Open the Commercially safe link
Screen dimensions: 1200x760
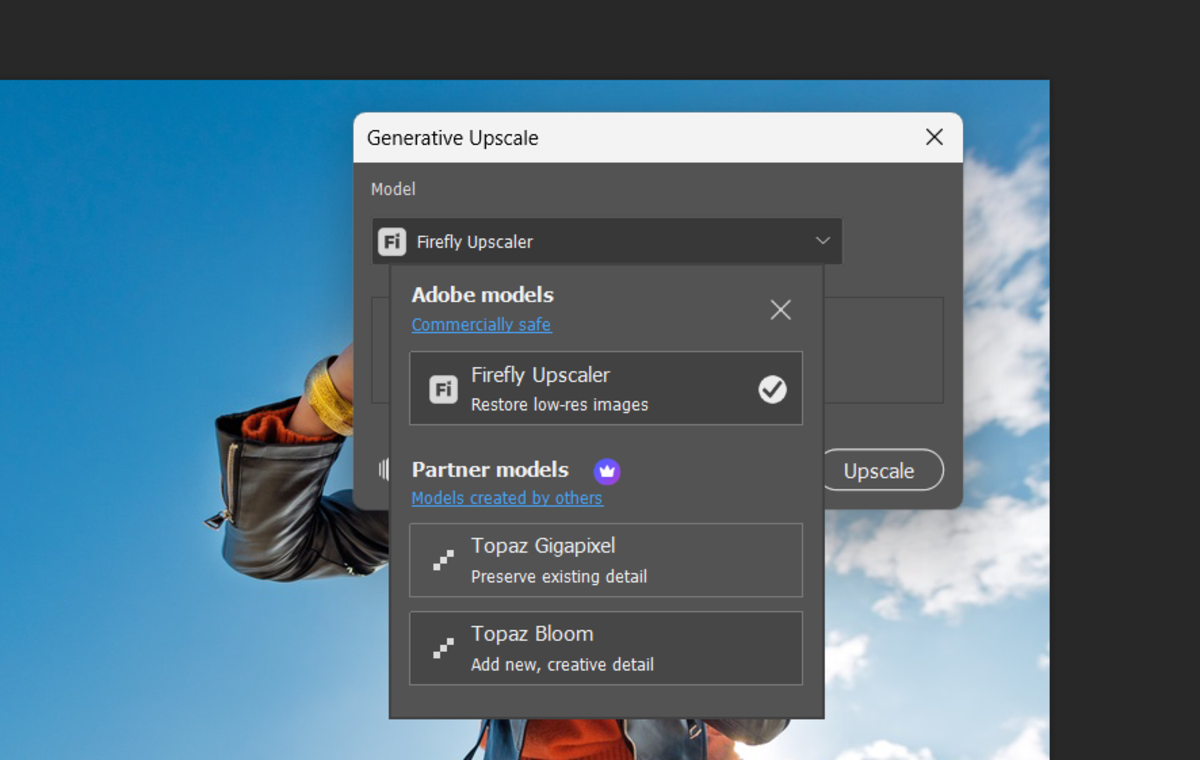coord(481,325)
